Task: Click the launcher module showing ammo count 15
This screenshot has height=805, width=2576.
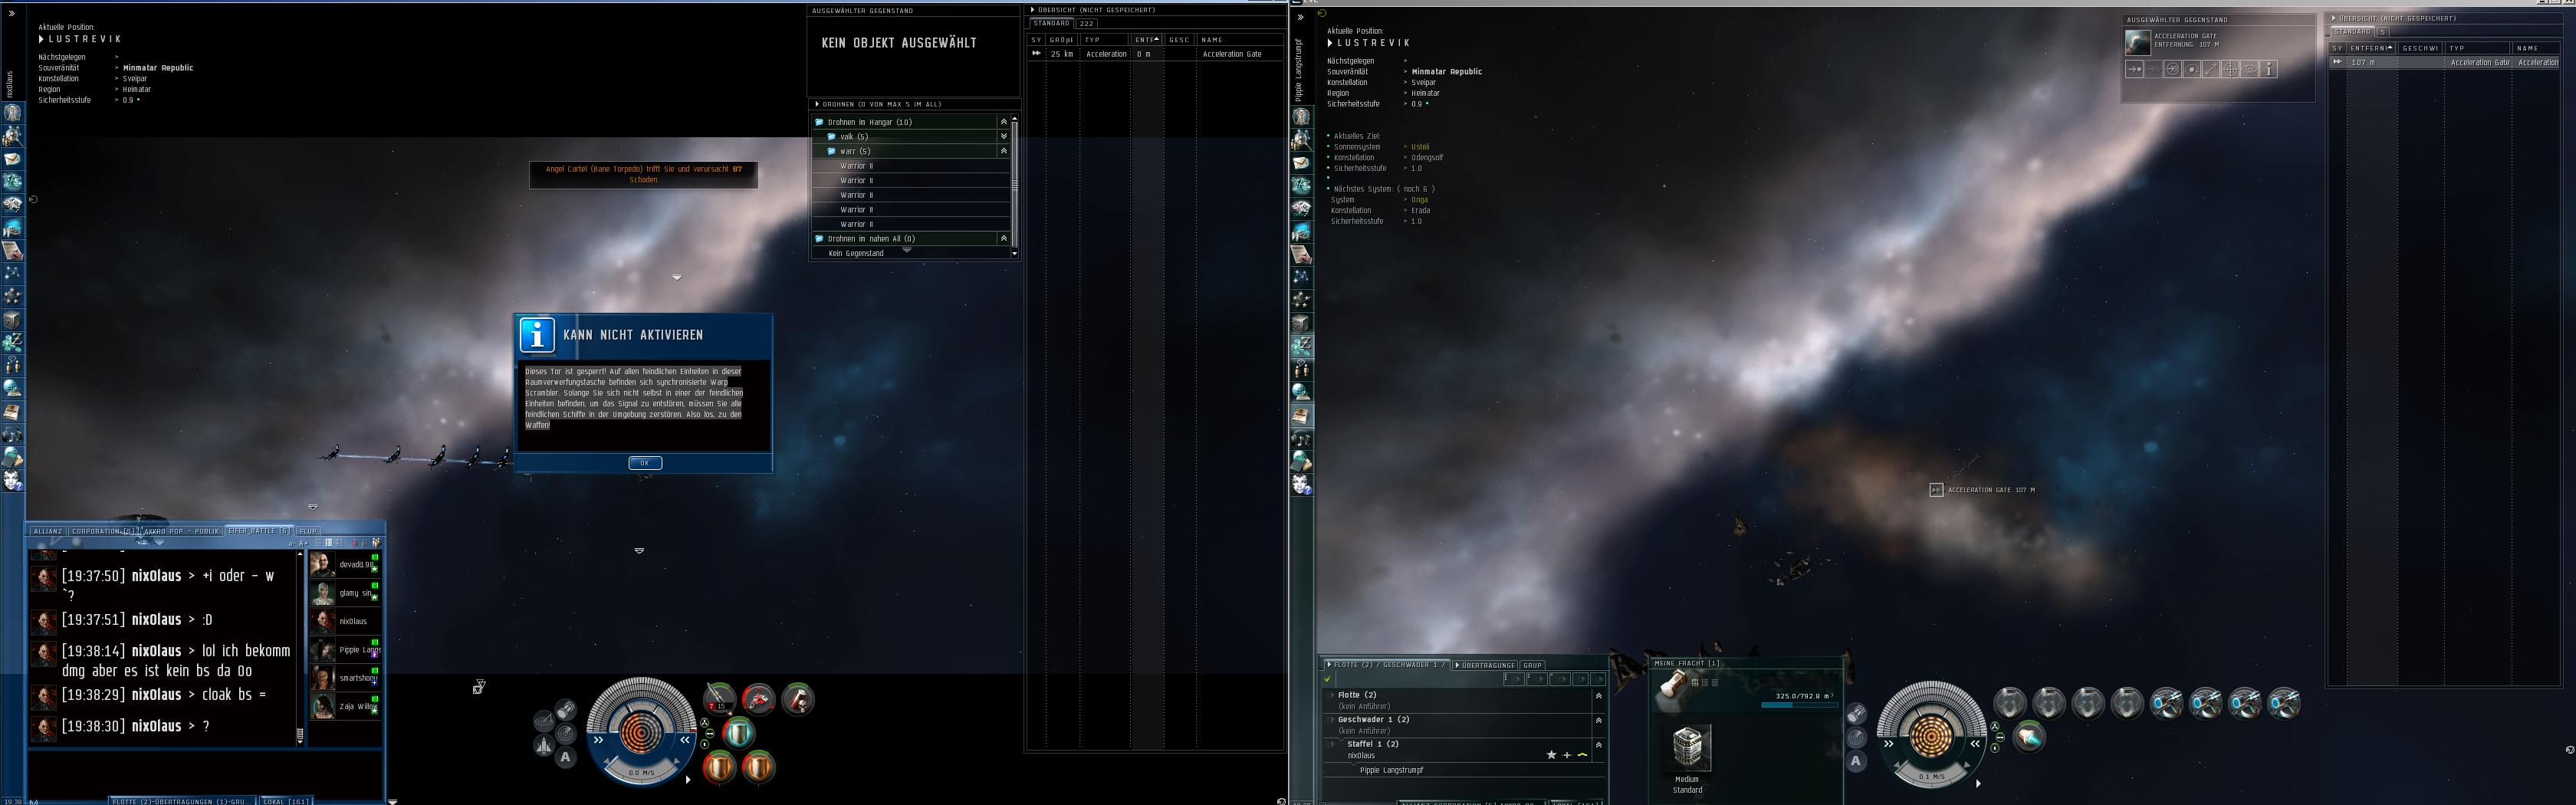Action: tap(719, 699)
